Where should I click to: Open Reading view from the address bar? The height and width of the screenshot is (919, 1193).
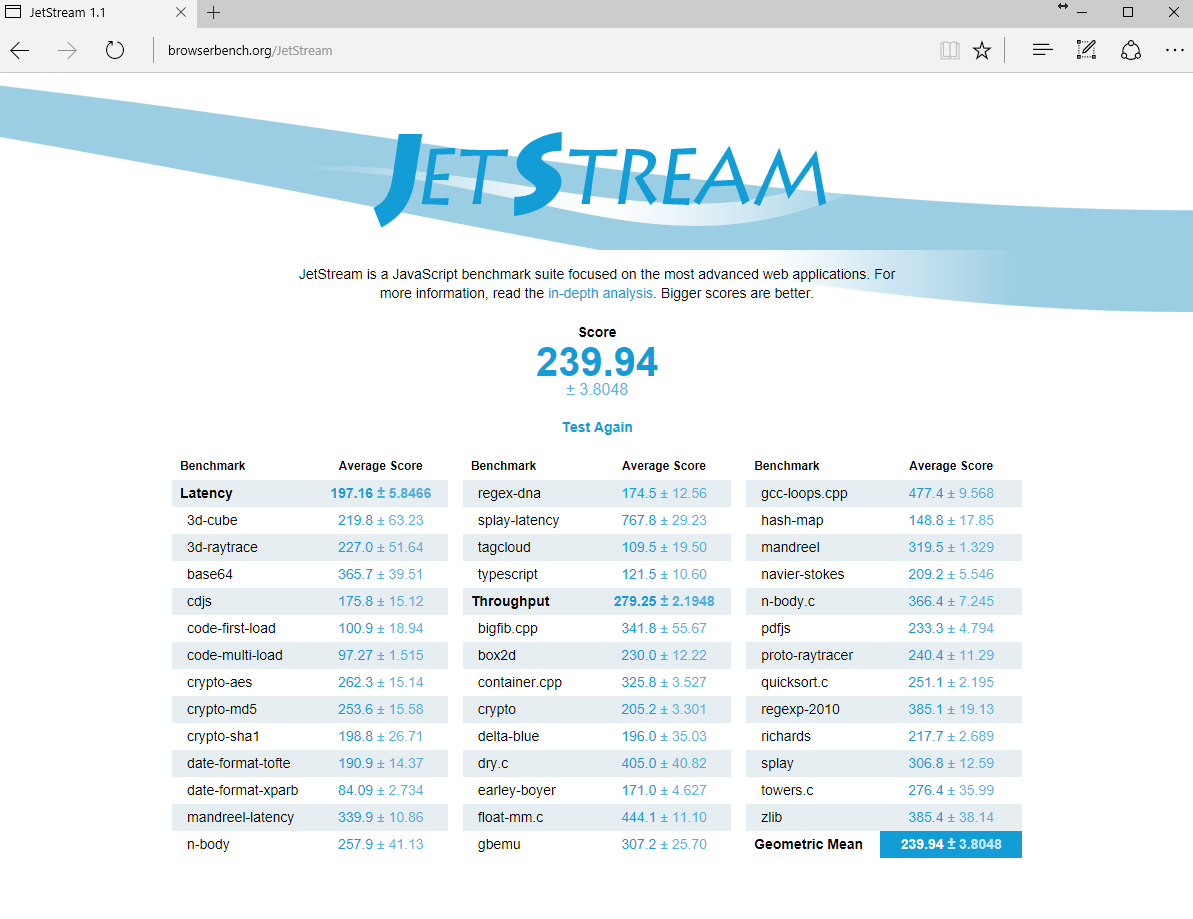[x=949, y=50]
